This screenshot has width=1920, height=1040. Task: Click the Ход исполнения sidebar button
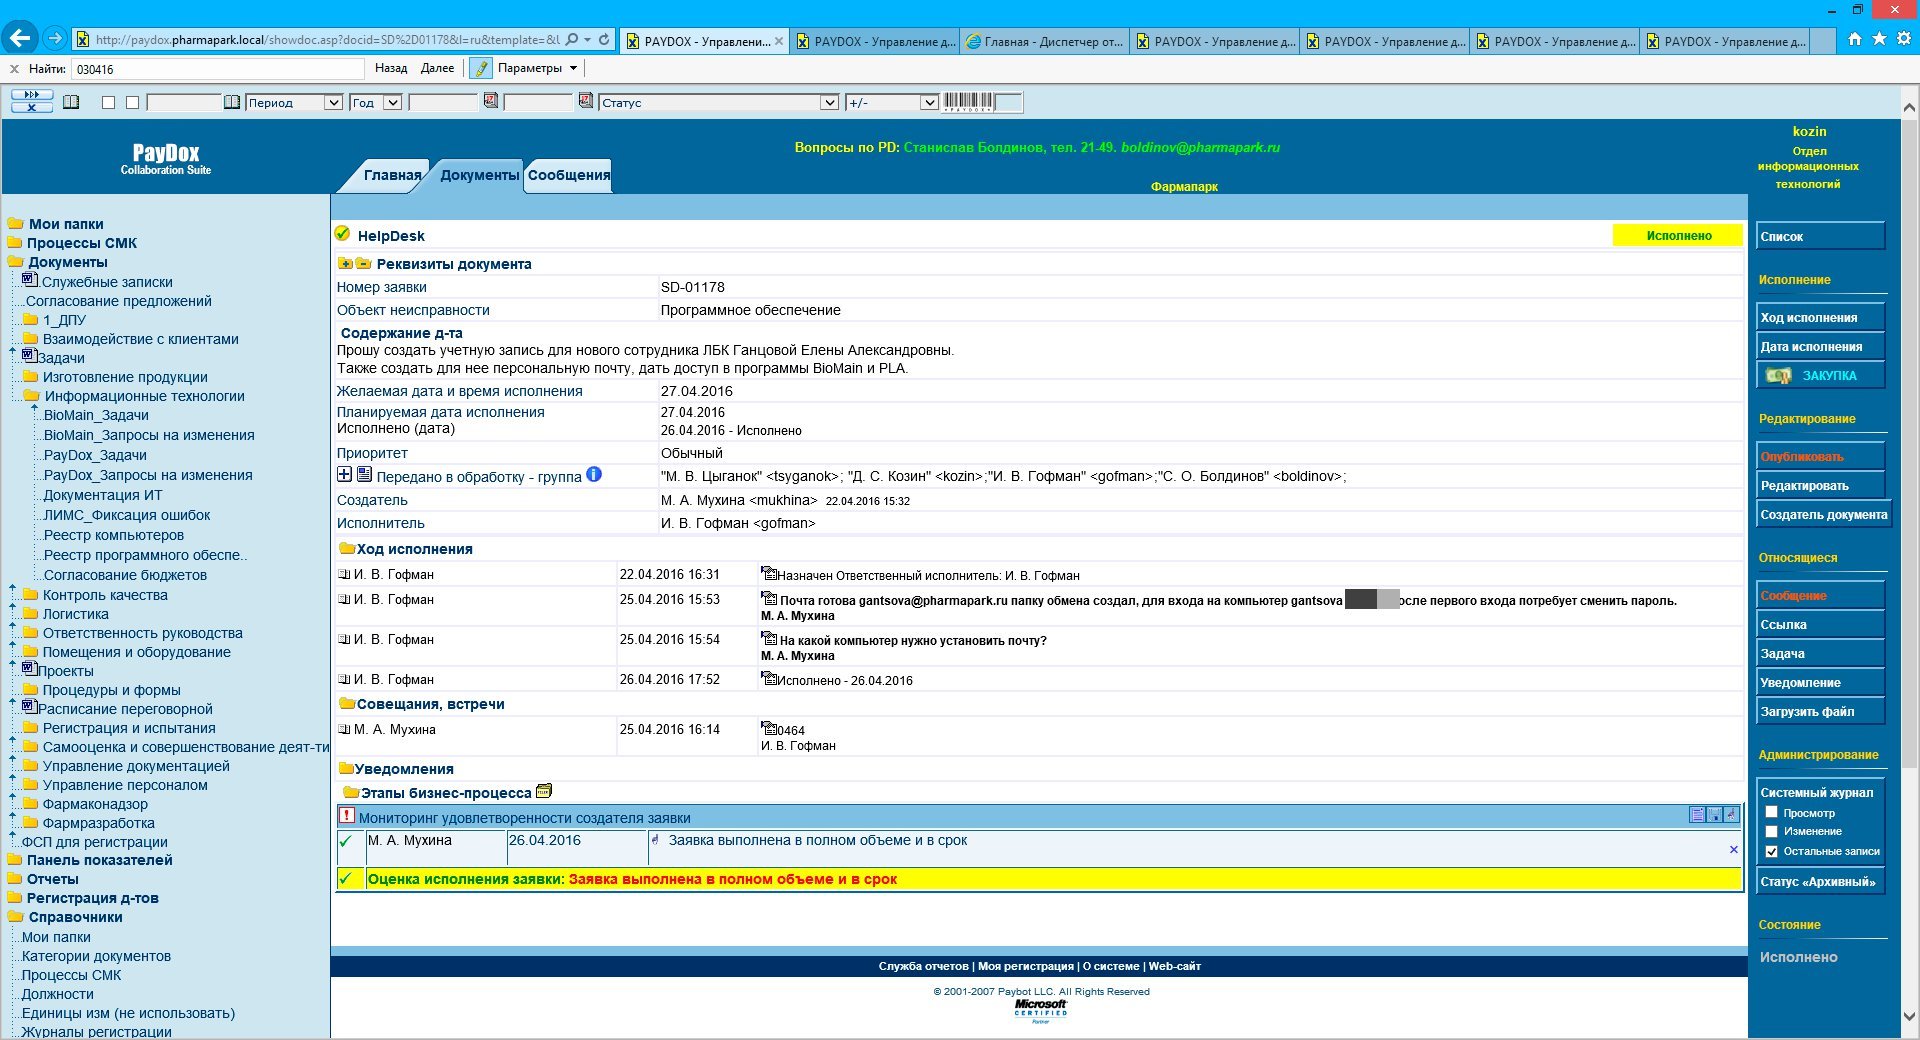click(x=1820, y=317)
